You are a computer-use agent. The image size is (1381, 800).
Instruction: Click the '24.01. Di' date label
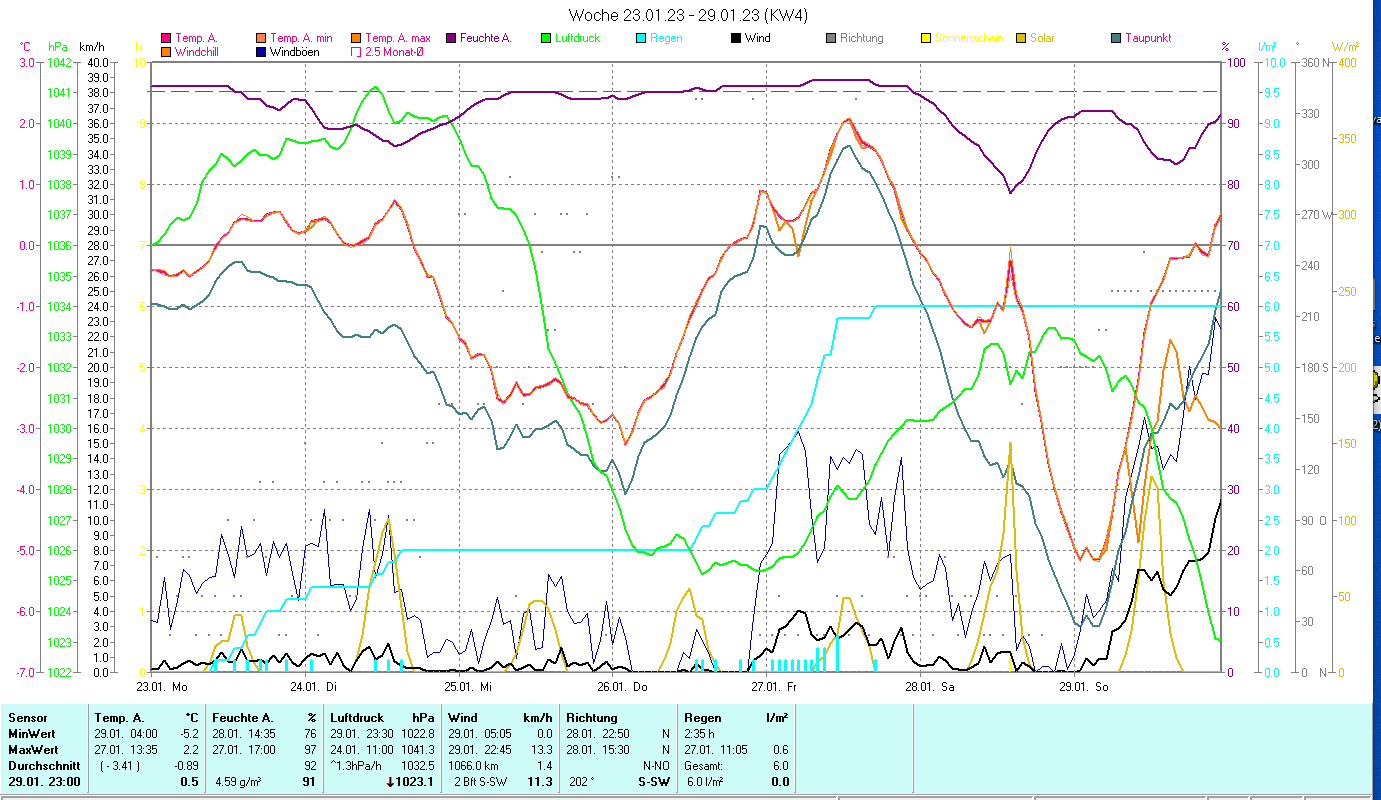313,687
